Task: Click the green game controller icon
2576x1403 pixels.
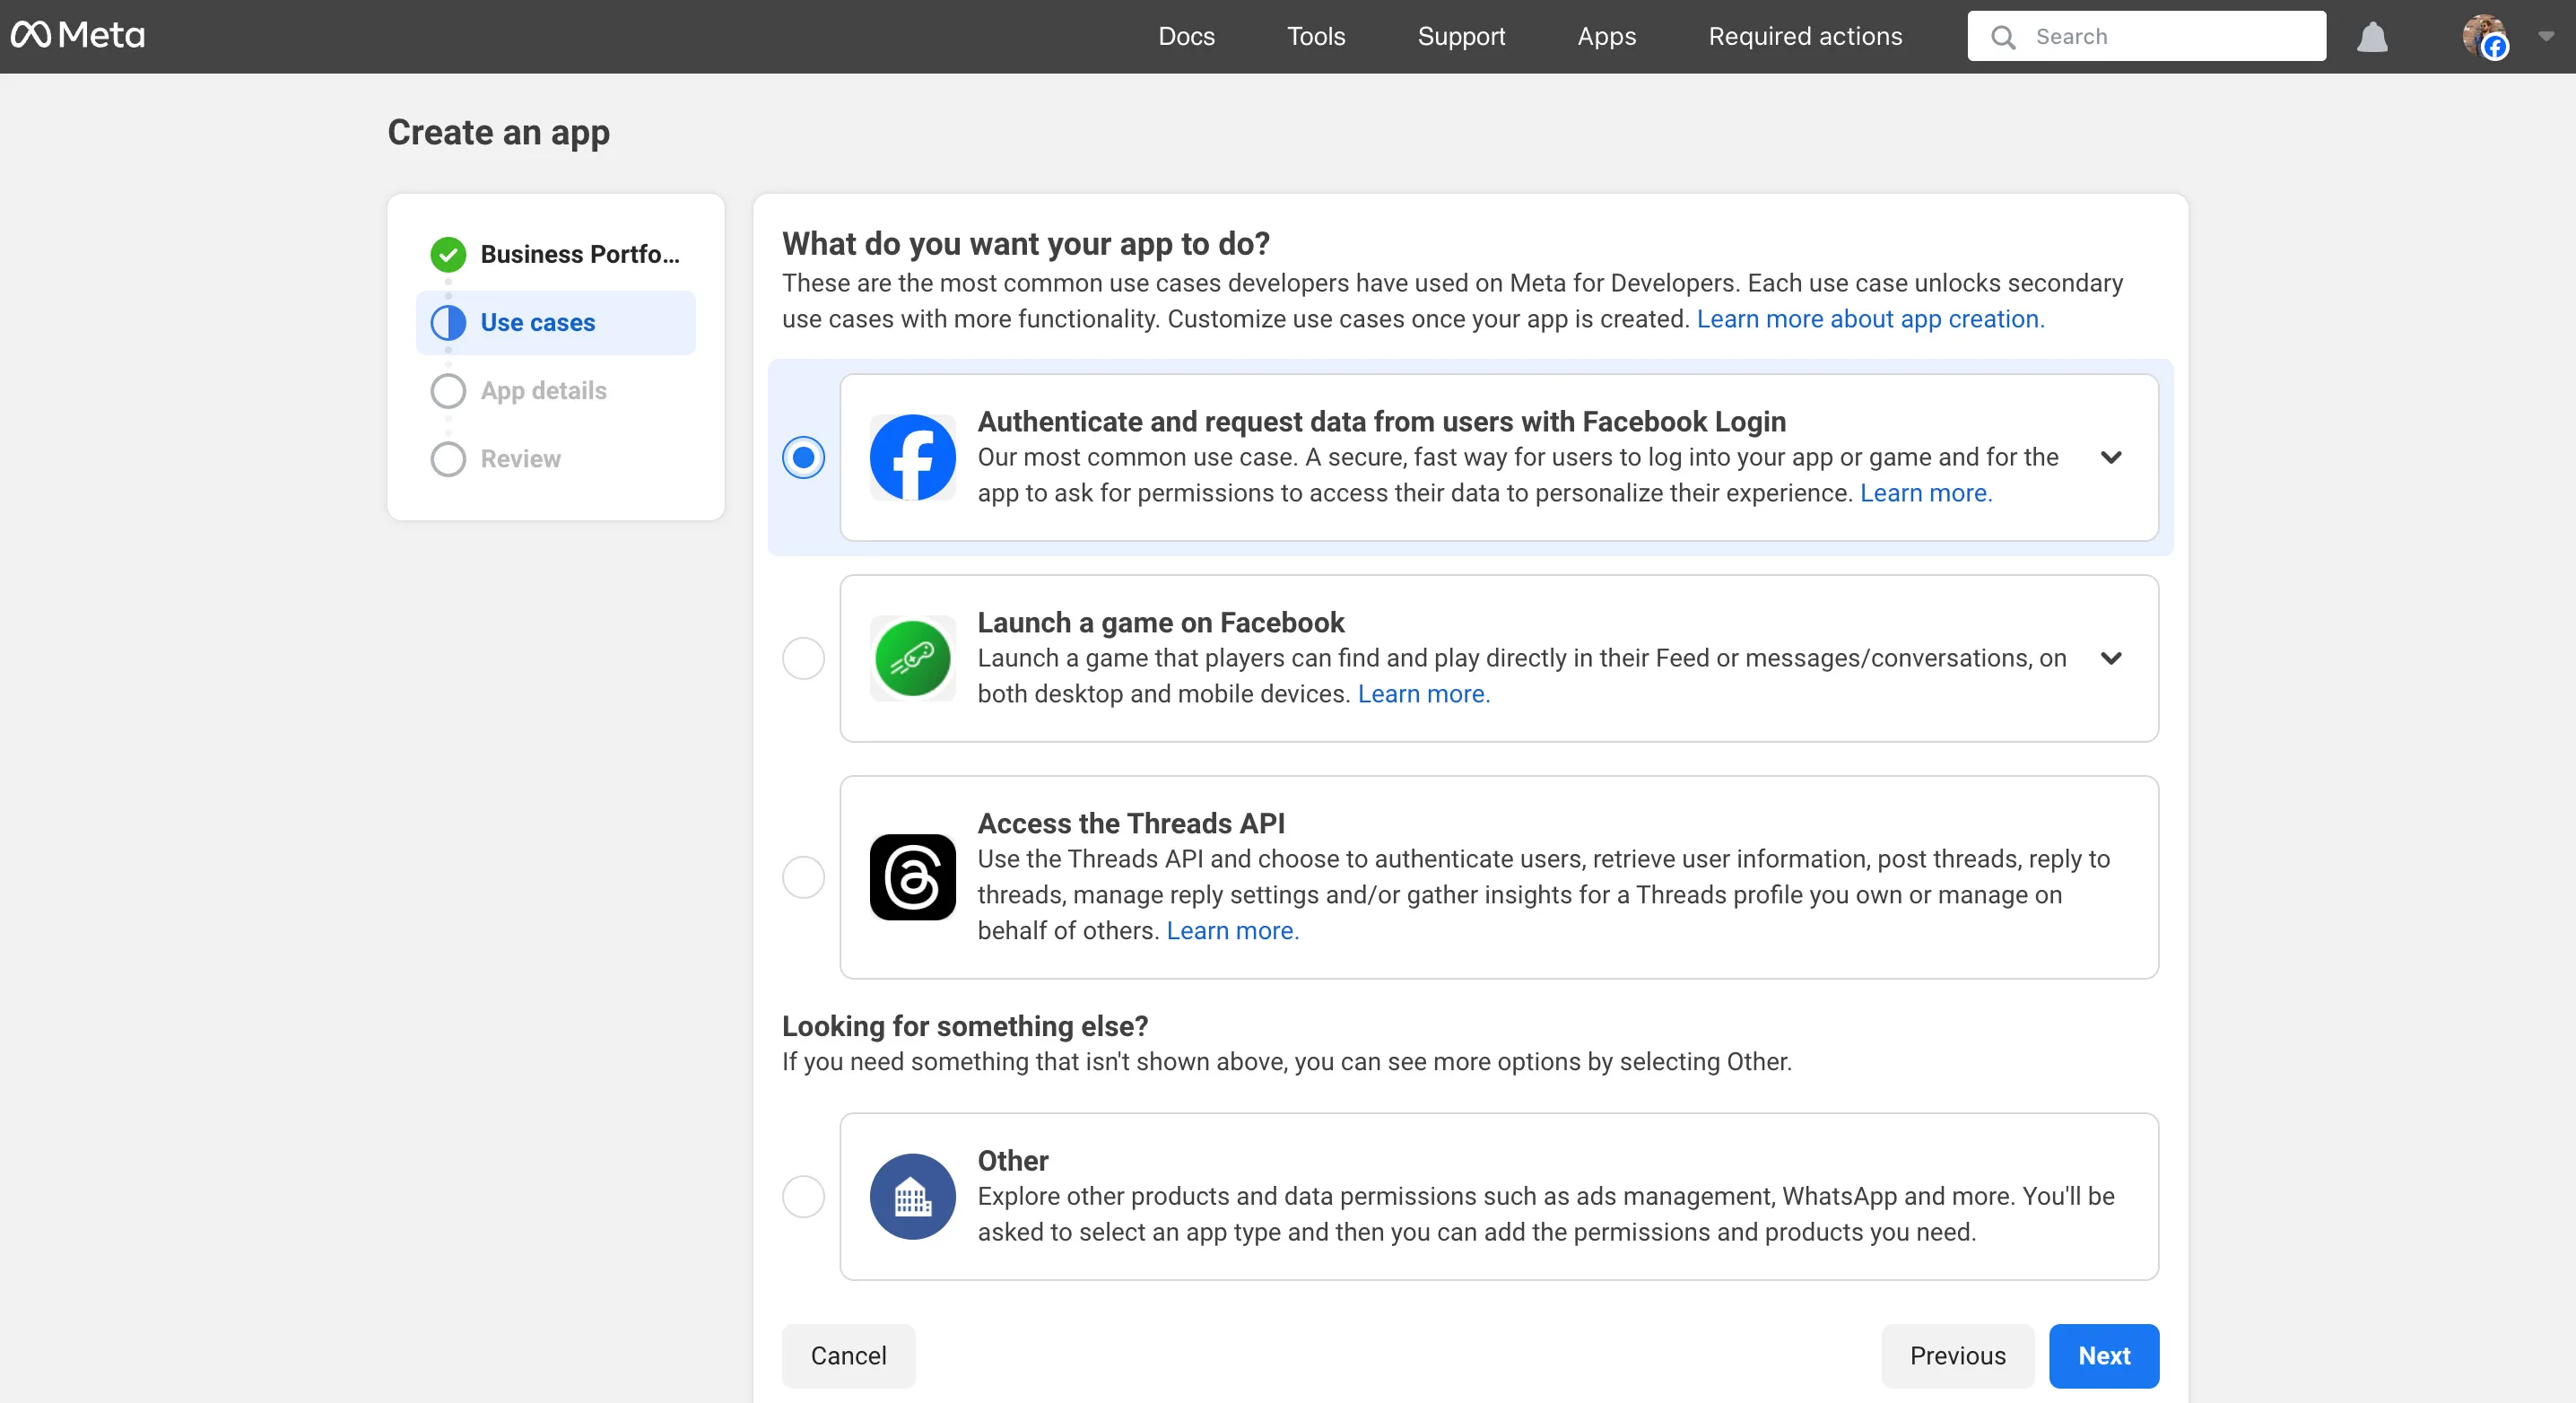Action: [912, 658]
